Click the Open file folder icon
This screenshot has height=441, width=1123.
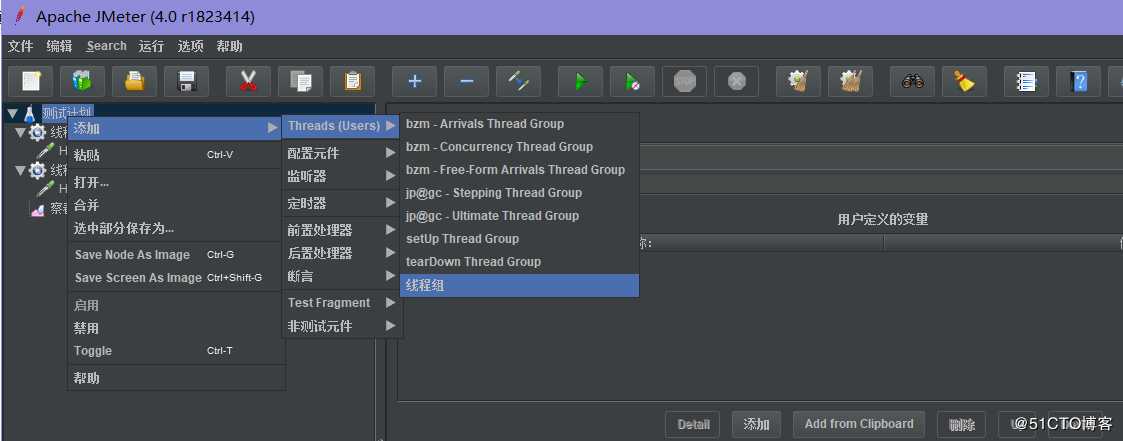(x=135, y=81)
